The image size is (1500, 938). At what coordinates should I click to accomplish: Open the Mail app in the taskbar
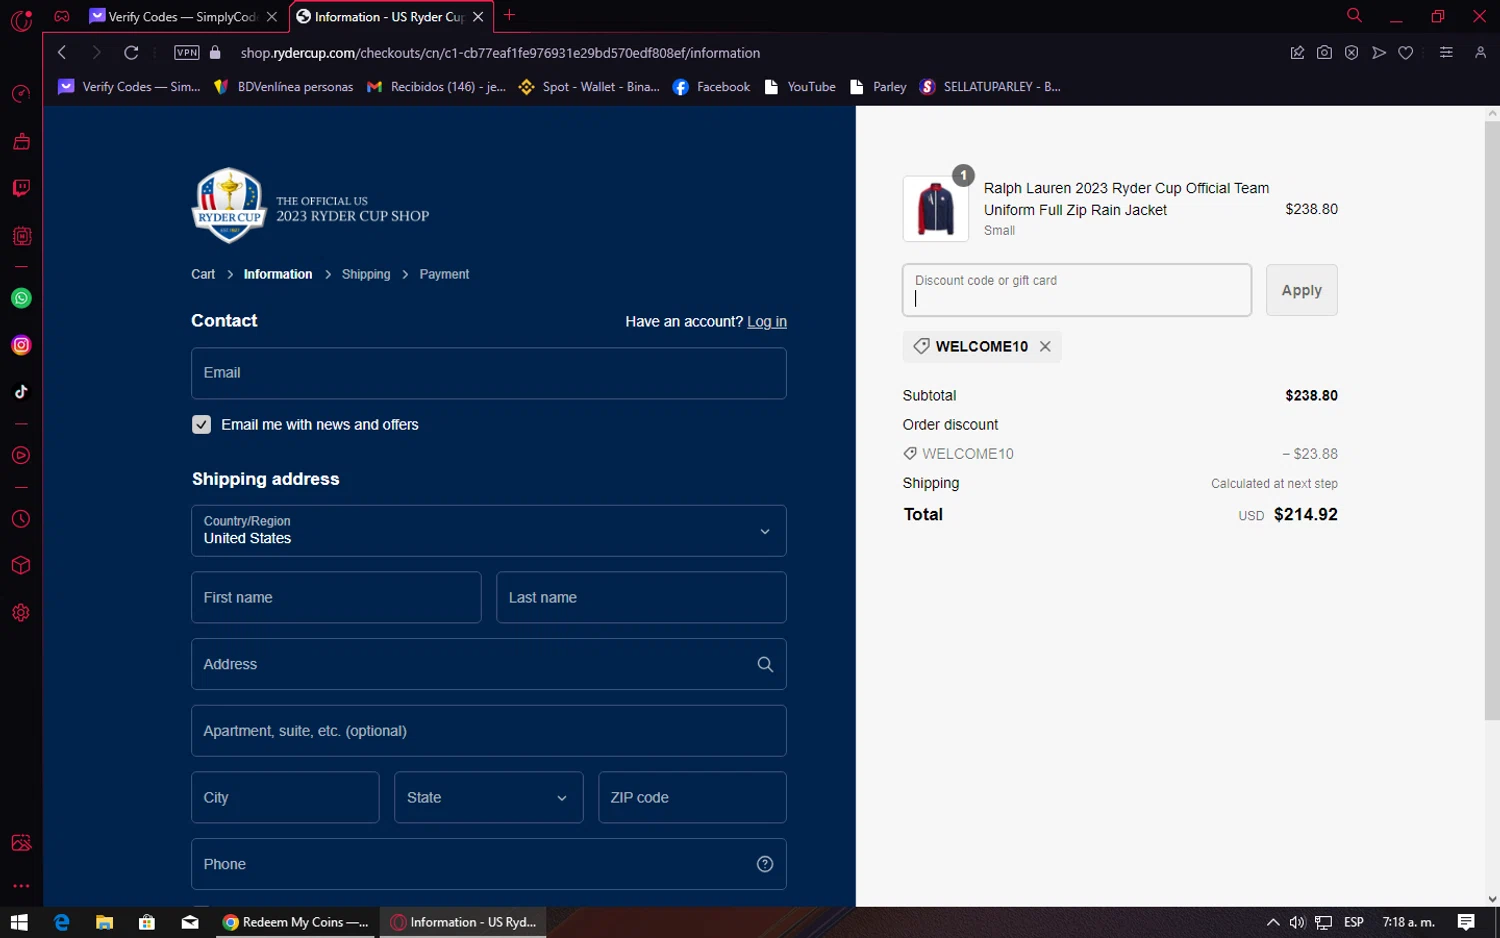(x=190, y=922)
